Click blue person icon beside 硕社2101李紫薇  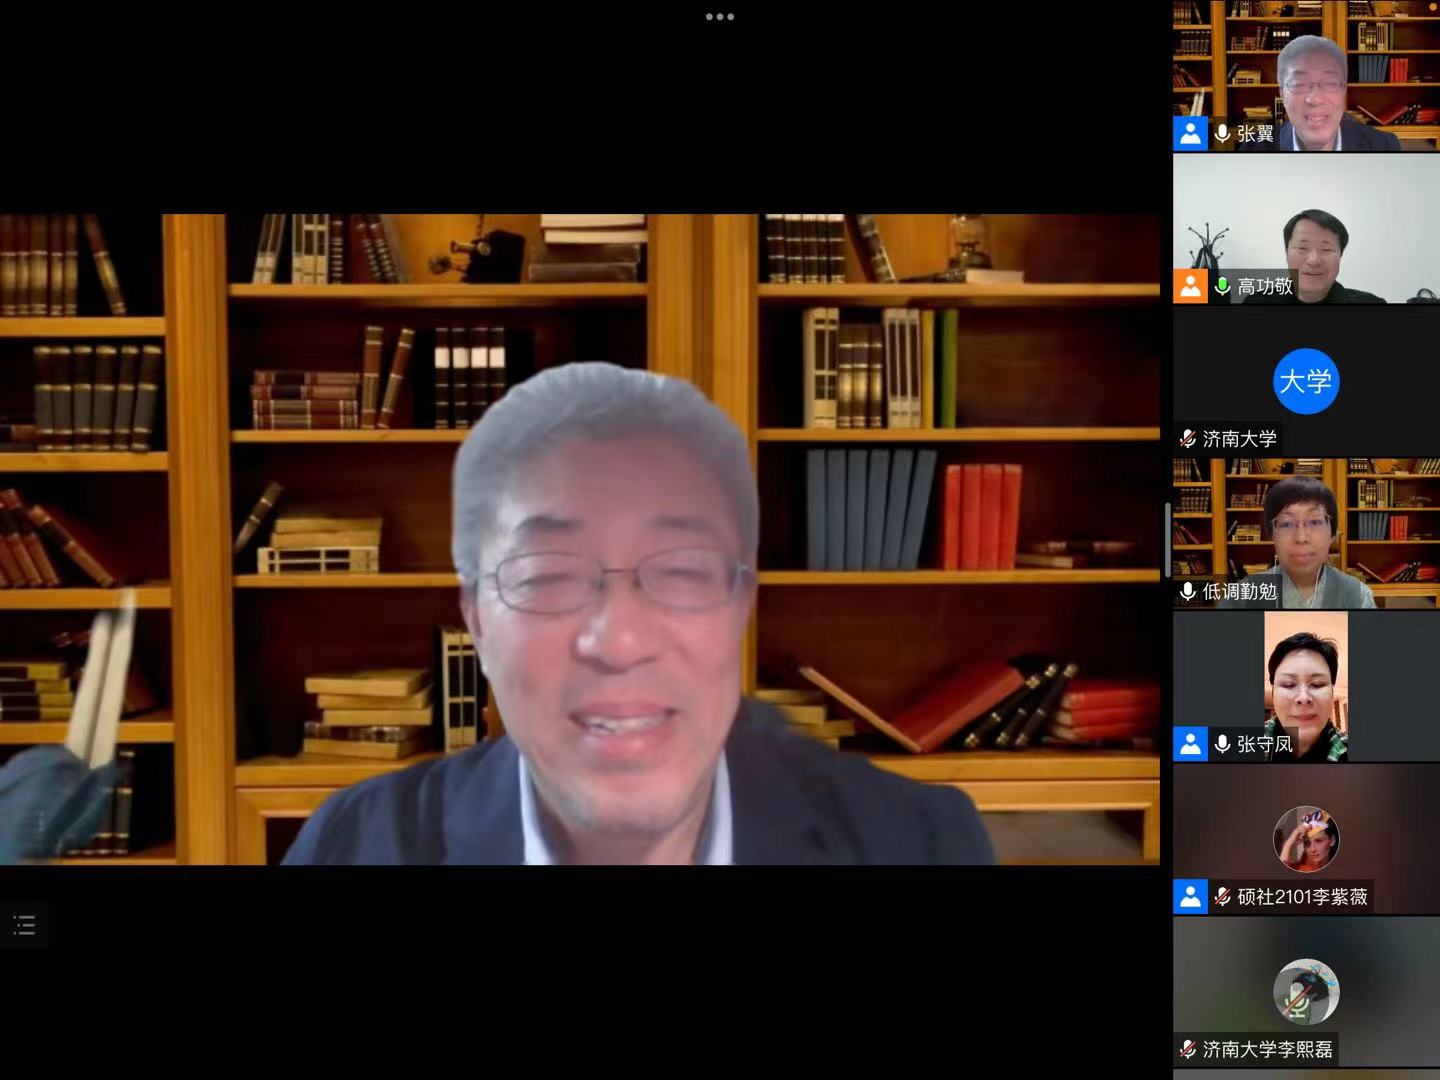click(1190, 896)
